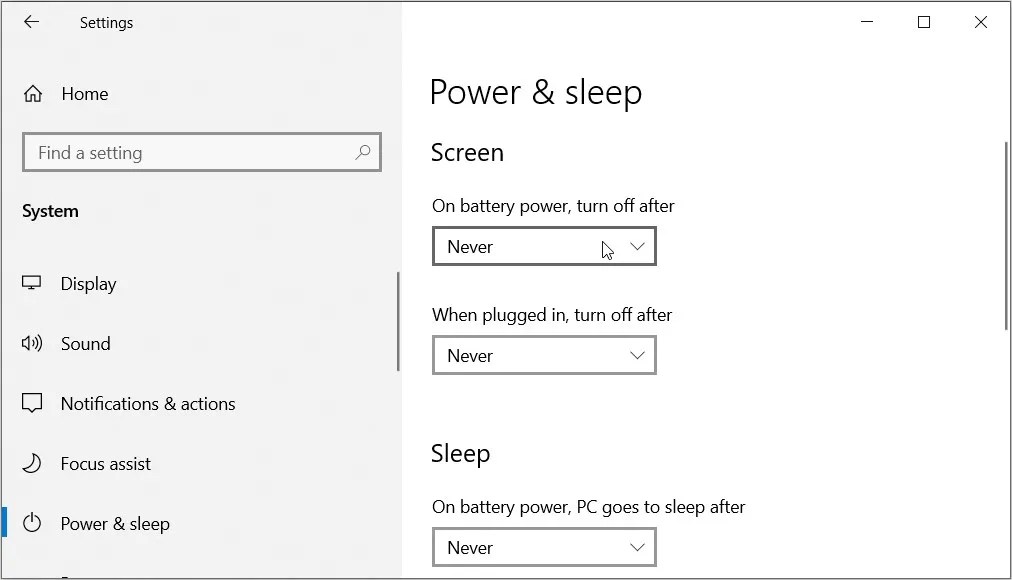Image resolution: width=1012 pixels, height=580 pixels.
Task: Open the battery screen turn-off time dropdown
Action: tap(544, 246)
